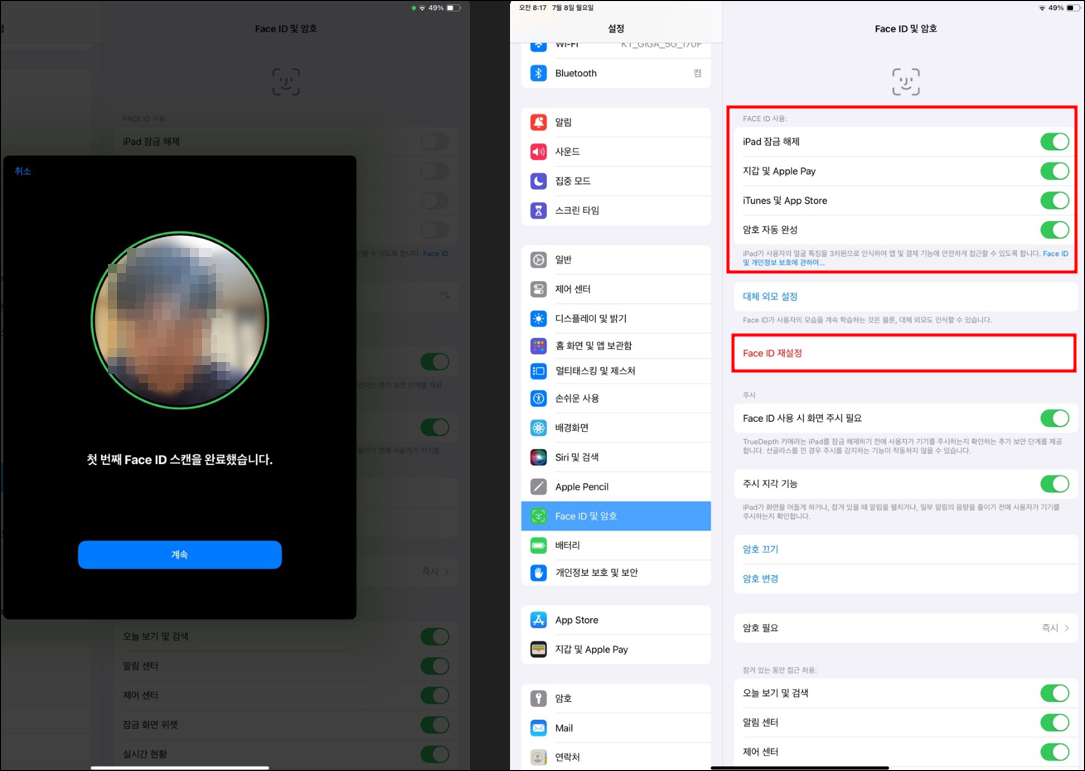
Task: Tap the circular face scan preview
Action: click(x=180, y=320)
